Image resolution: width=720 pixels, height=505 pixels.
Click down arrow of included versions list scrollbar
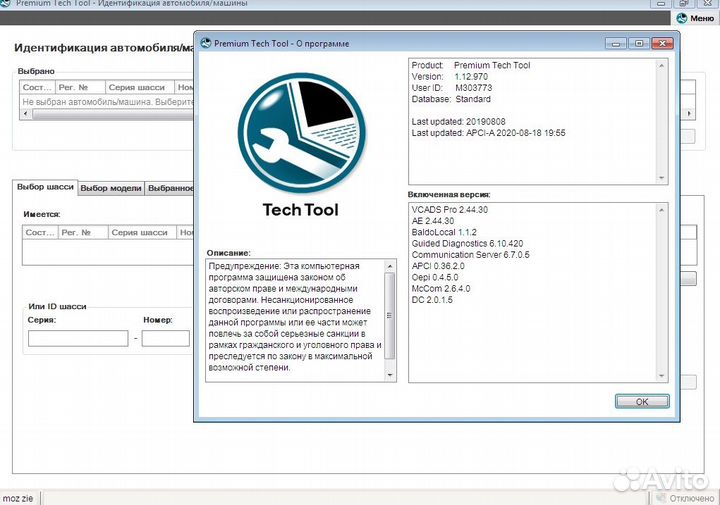[662, 375]
